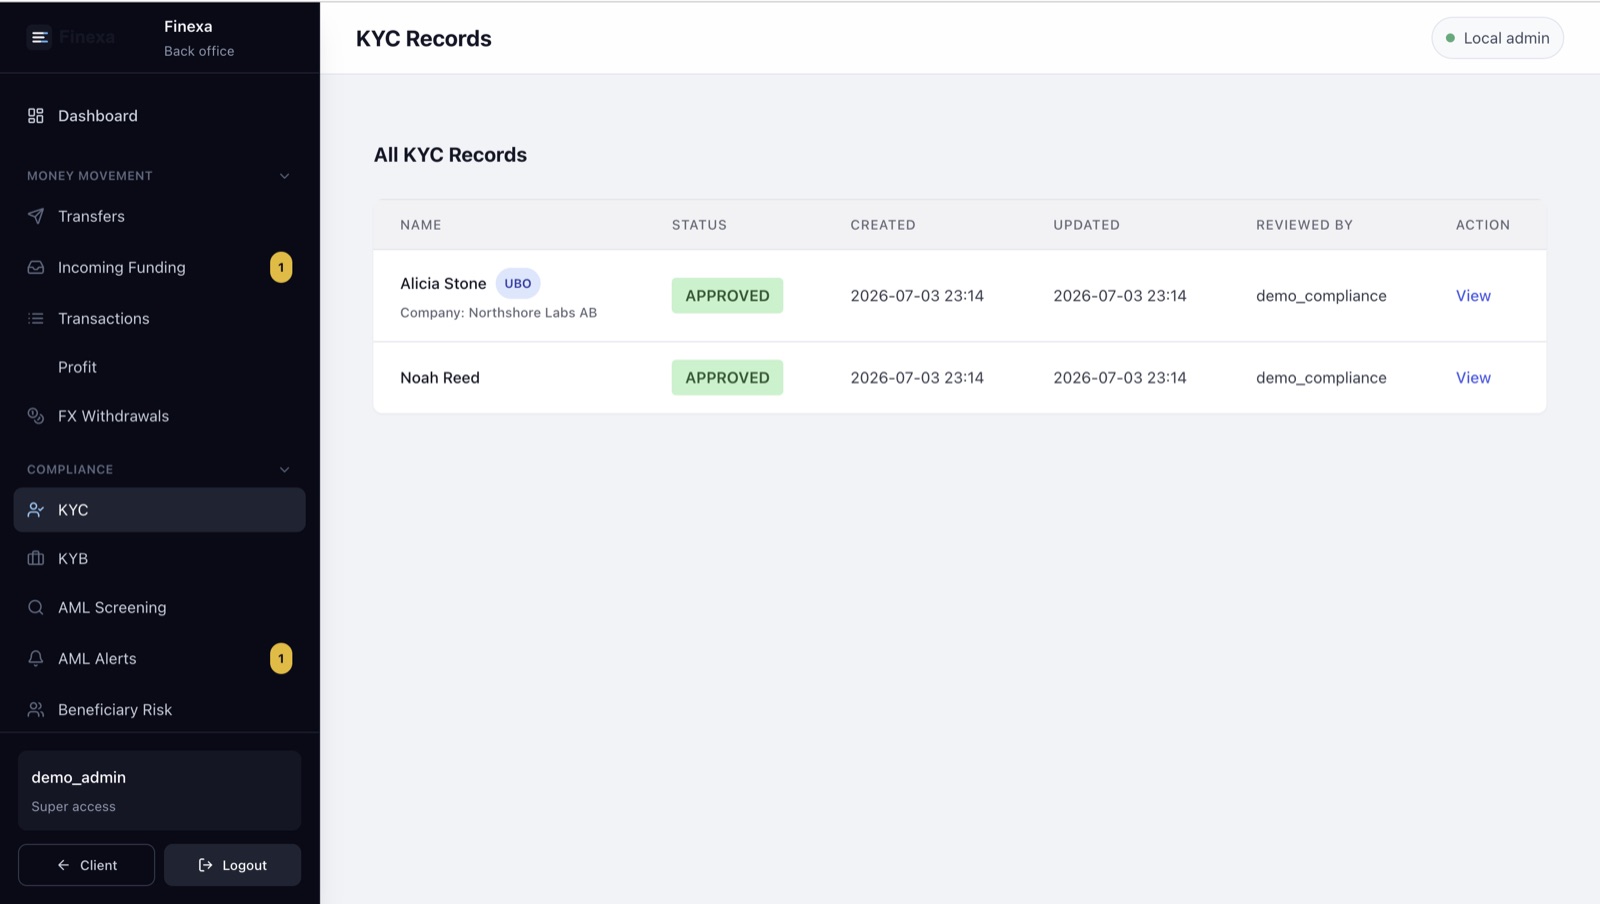Navigate to FX Withdrawals
The width and height of the screenshot is (1600, 904).
(160, 416)
